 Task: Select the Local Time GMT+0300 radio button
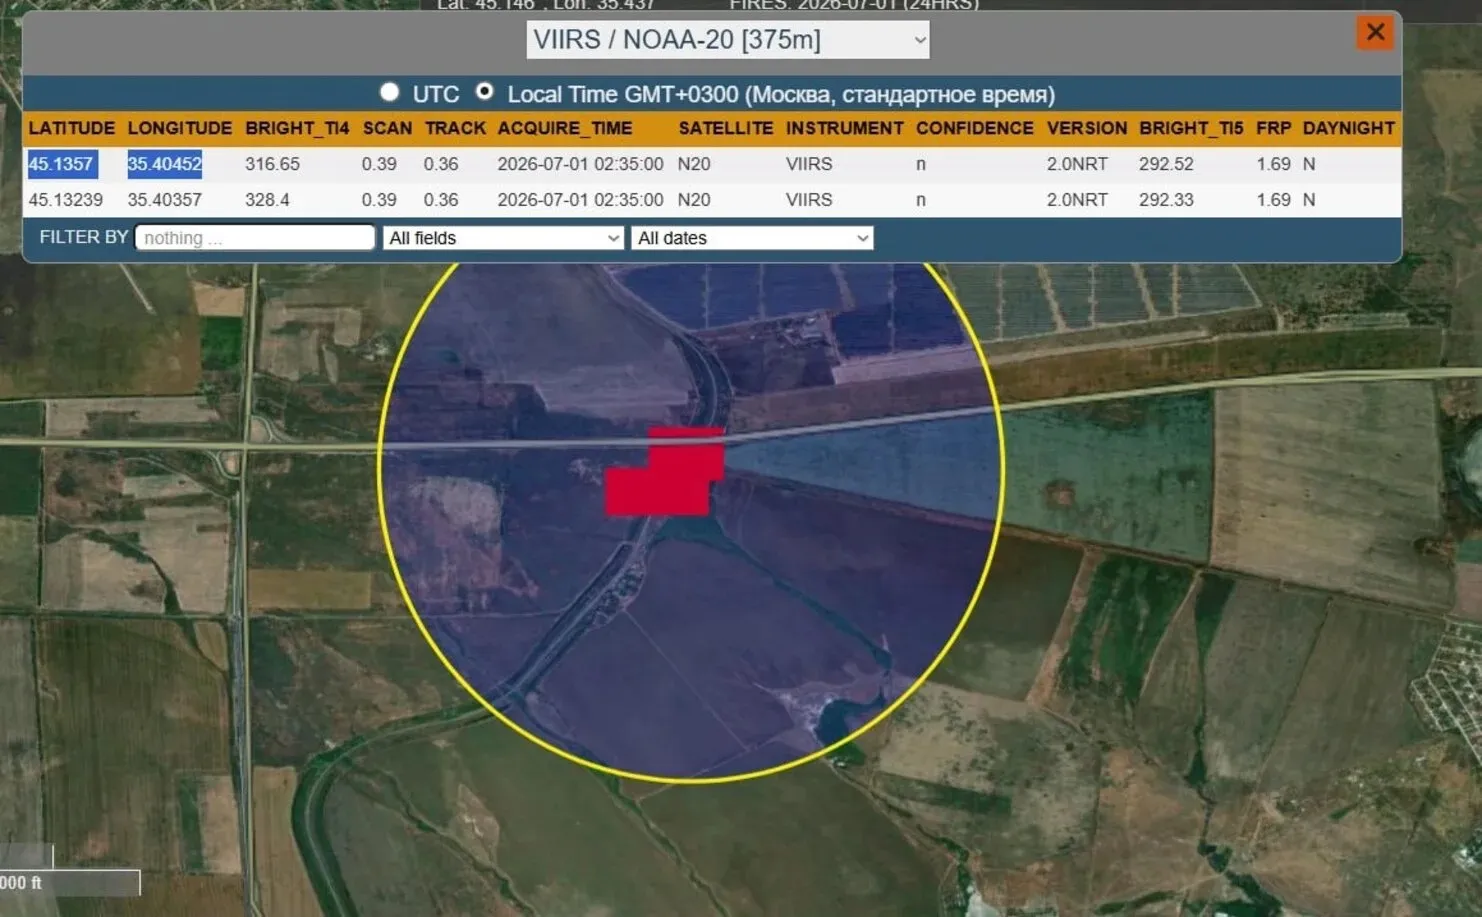[484, 92]
